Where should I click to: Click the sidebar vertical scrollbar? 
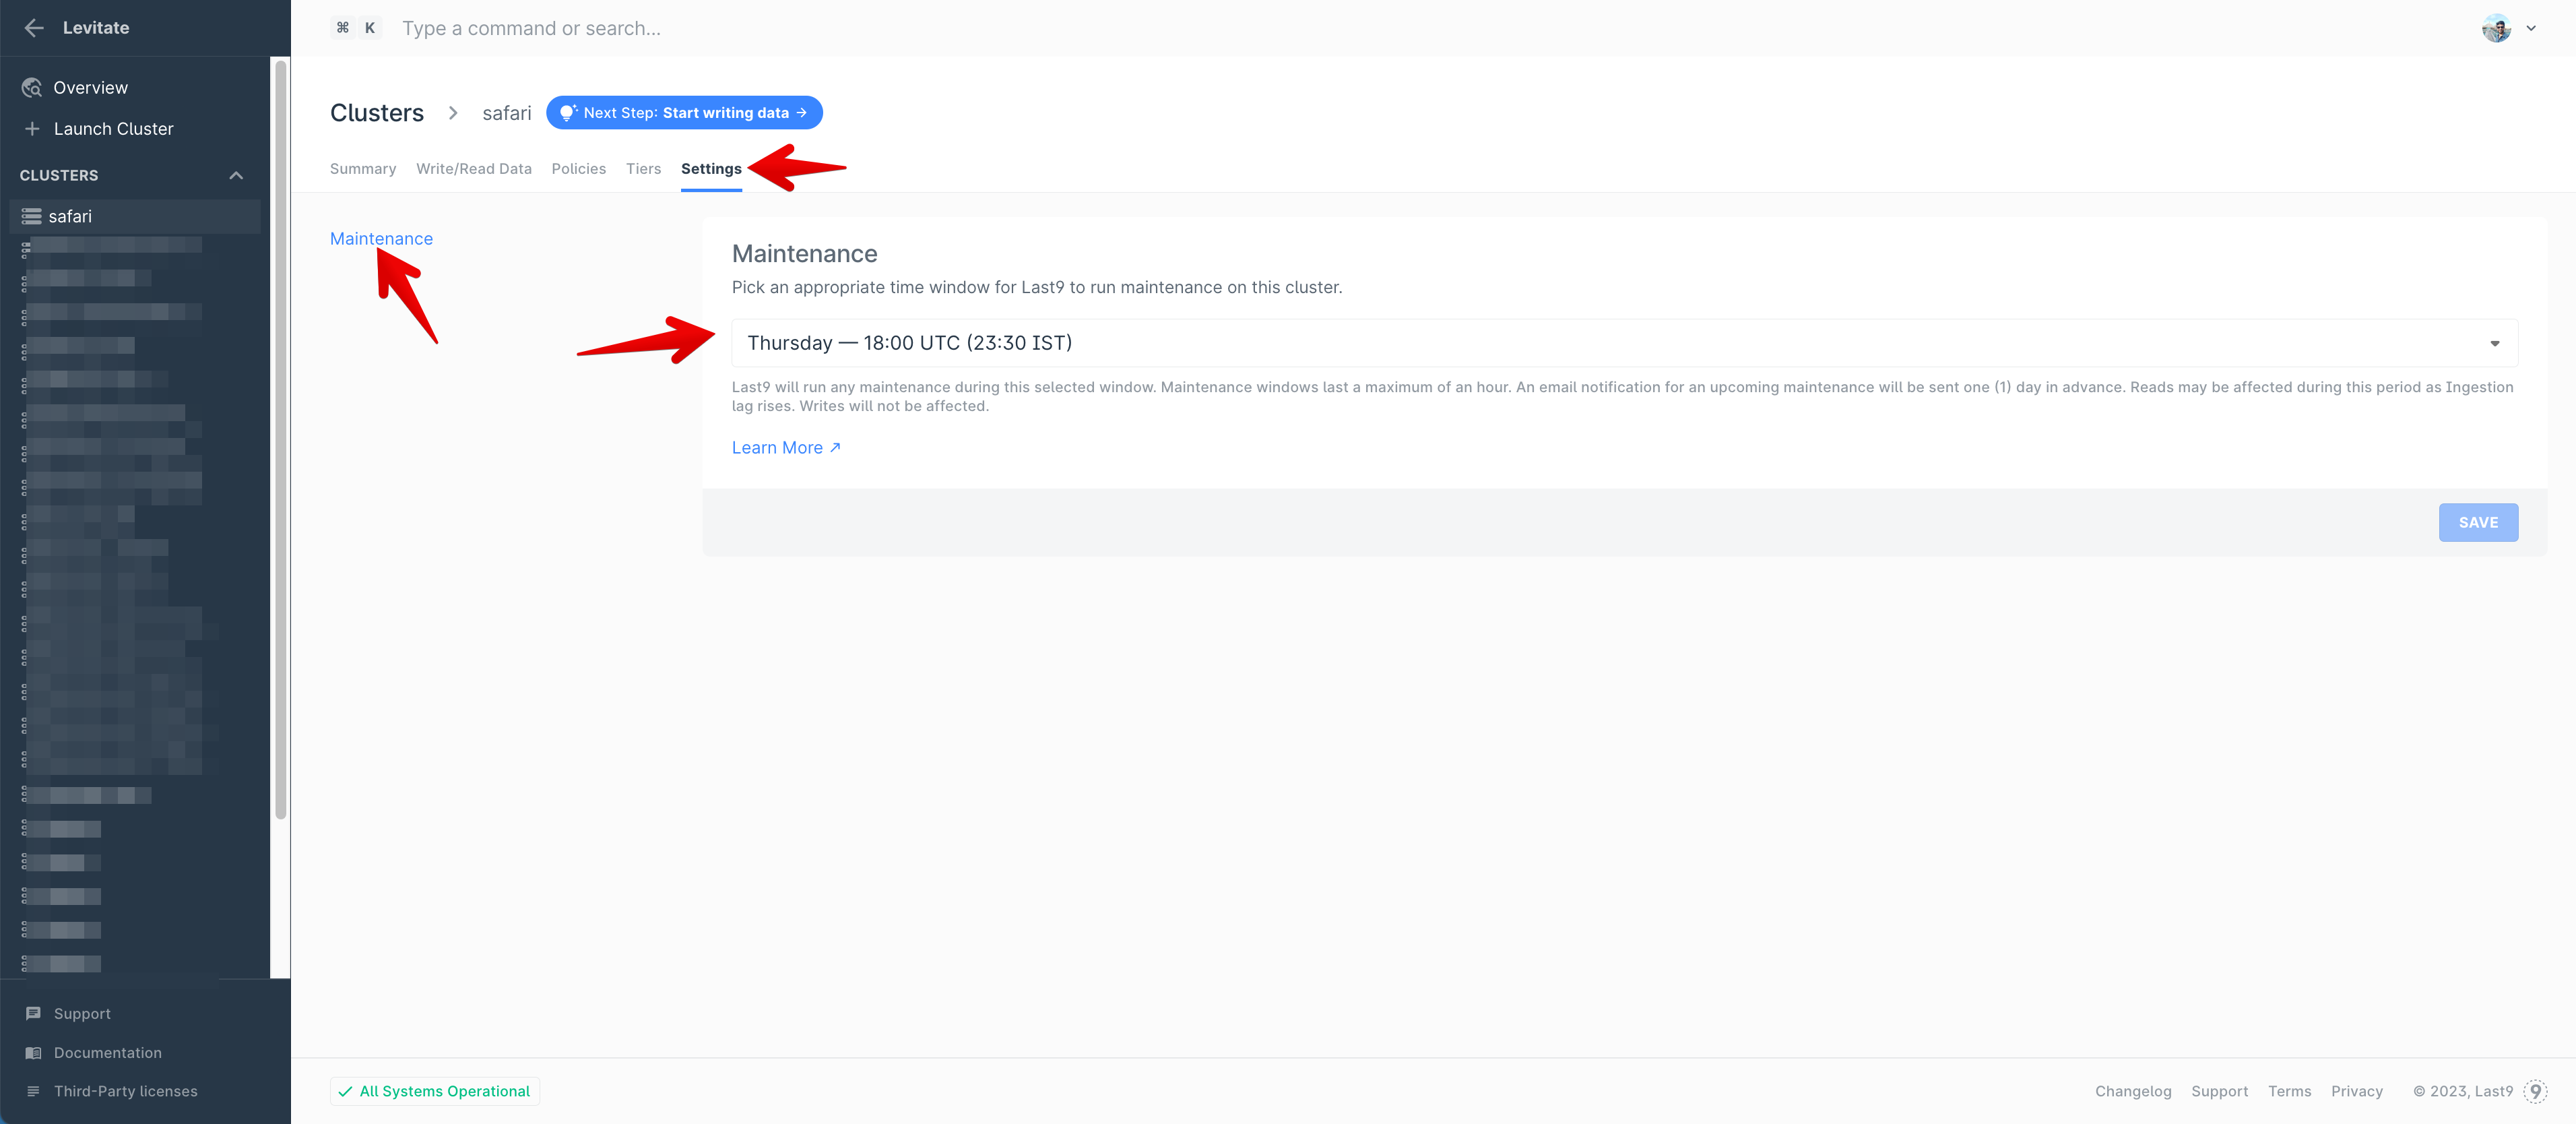[x=281, y=440]
